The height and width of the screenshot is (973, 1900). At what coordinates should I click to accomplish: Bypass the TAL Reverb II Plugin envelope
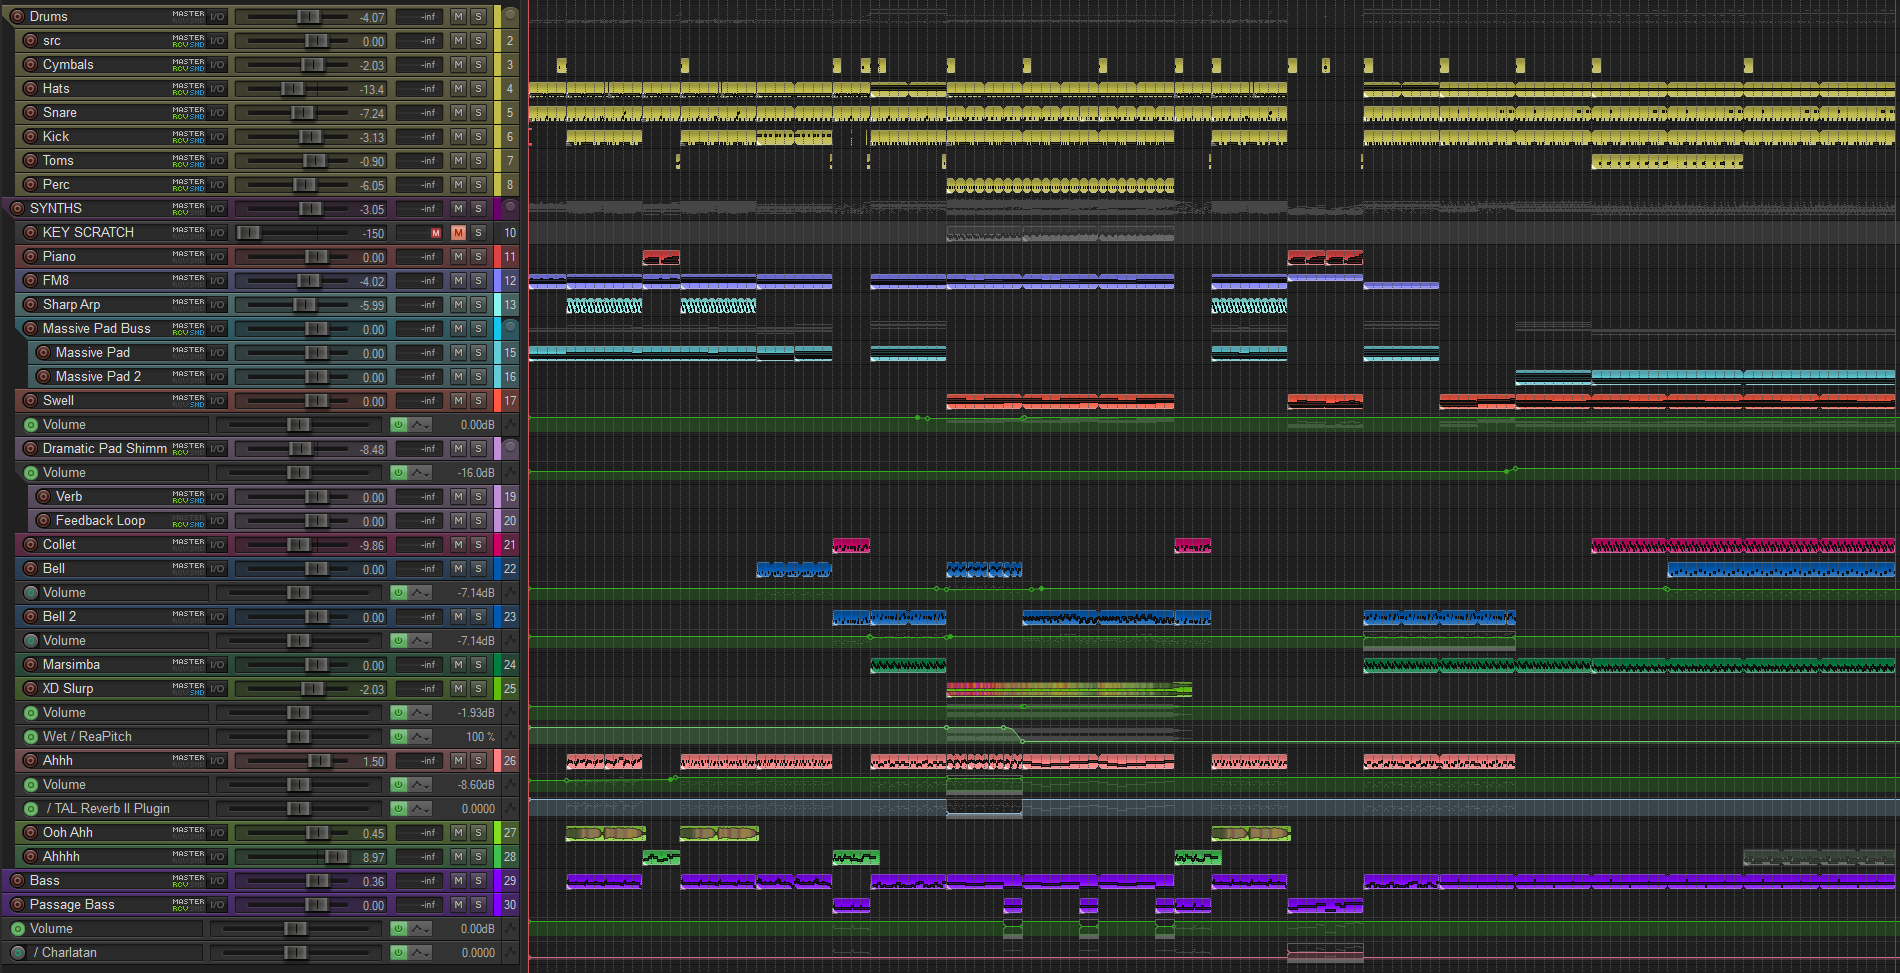[x=398, y=809]
